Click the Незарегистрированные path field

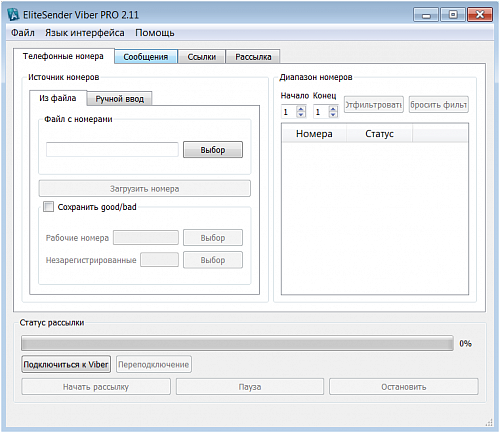[x=159, y=260]
